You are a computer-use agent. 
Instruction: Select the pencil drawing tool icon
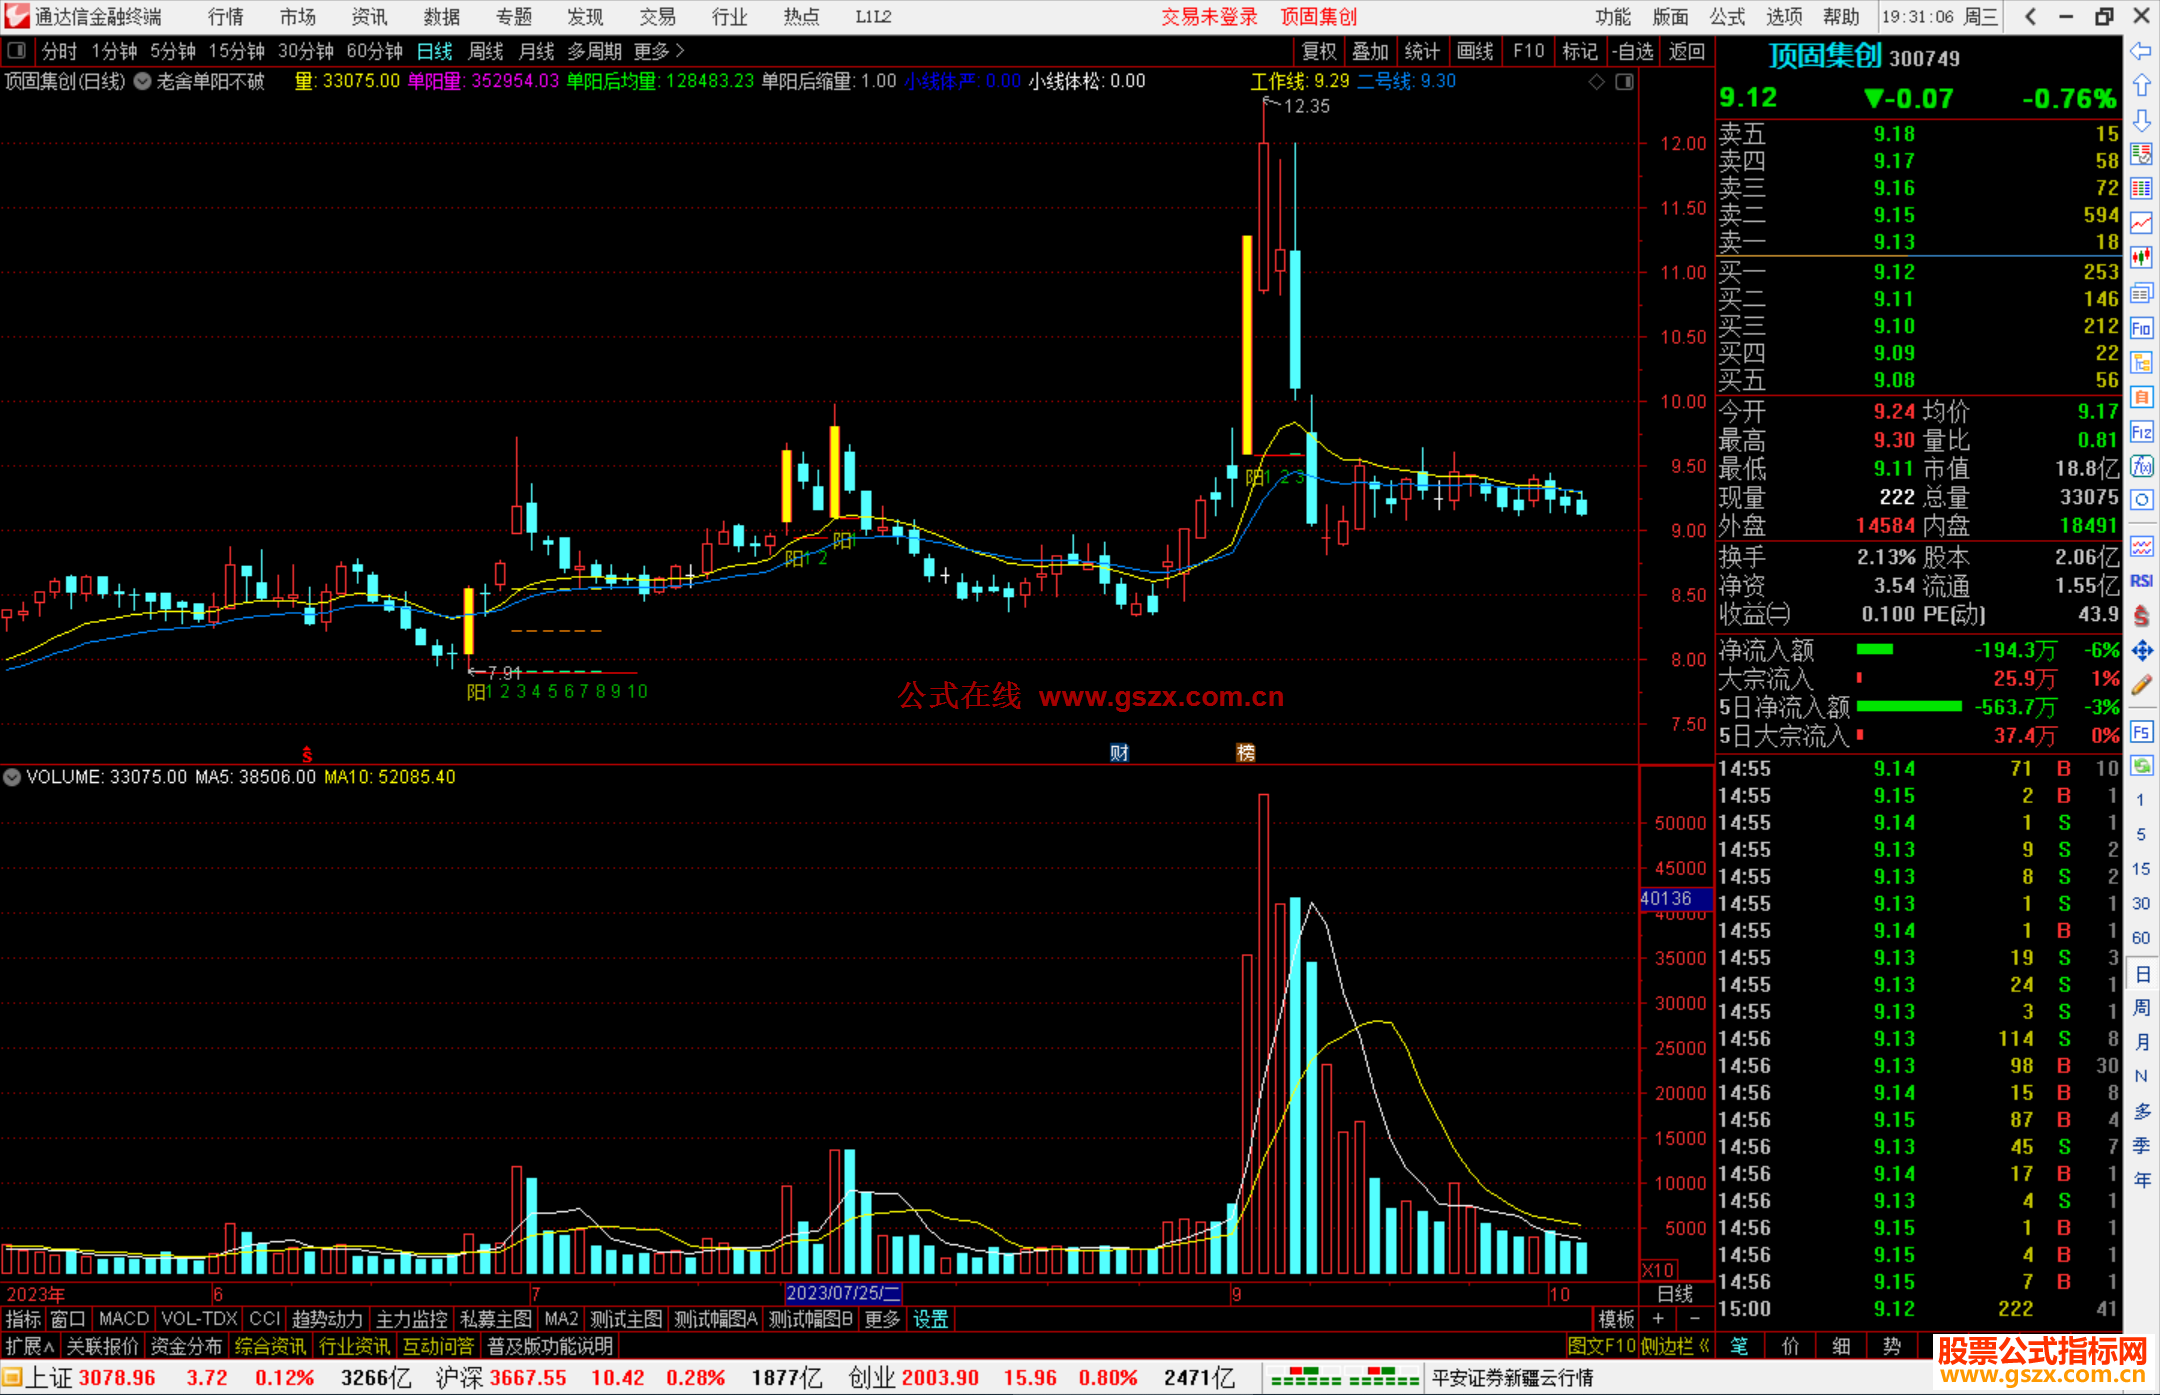click(2141, 685)
